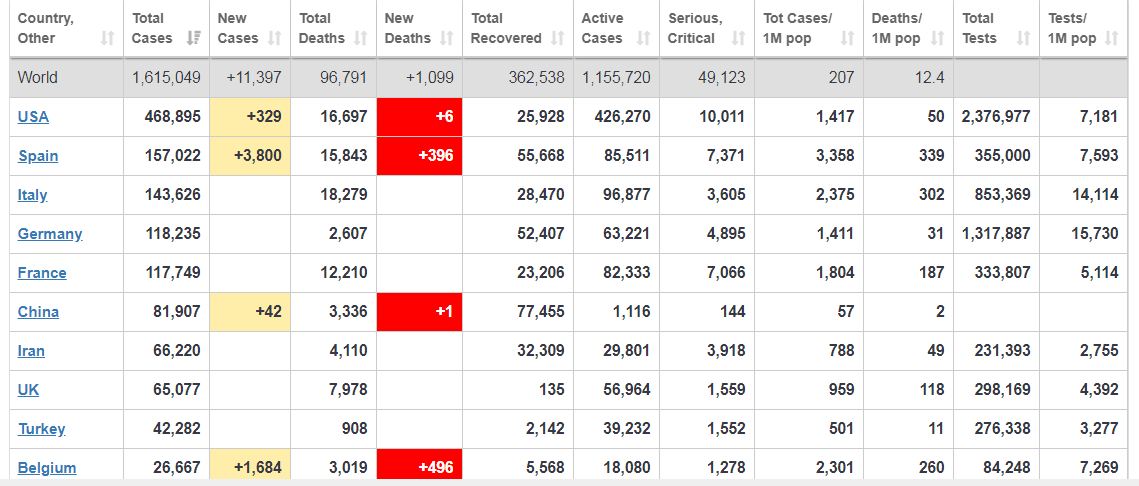Viewport: 1139px width, 486px height.
Task: Sort by Tot Cases/1M pop arrows icon
Action: [x=847, y=39]
